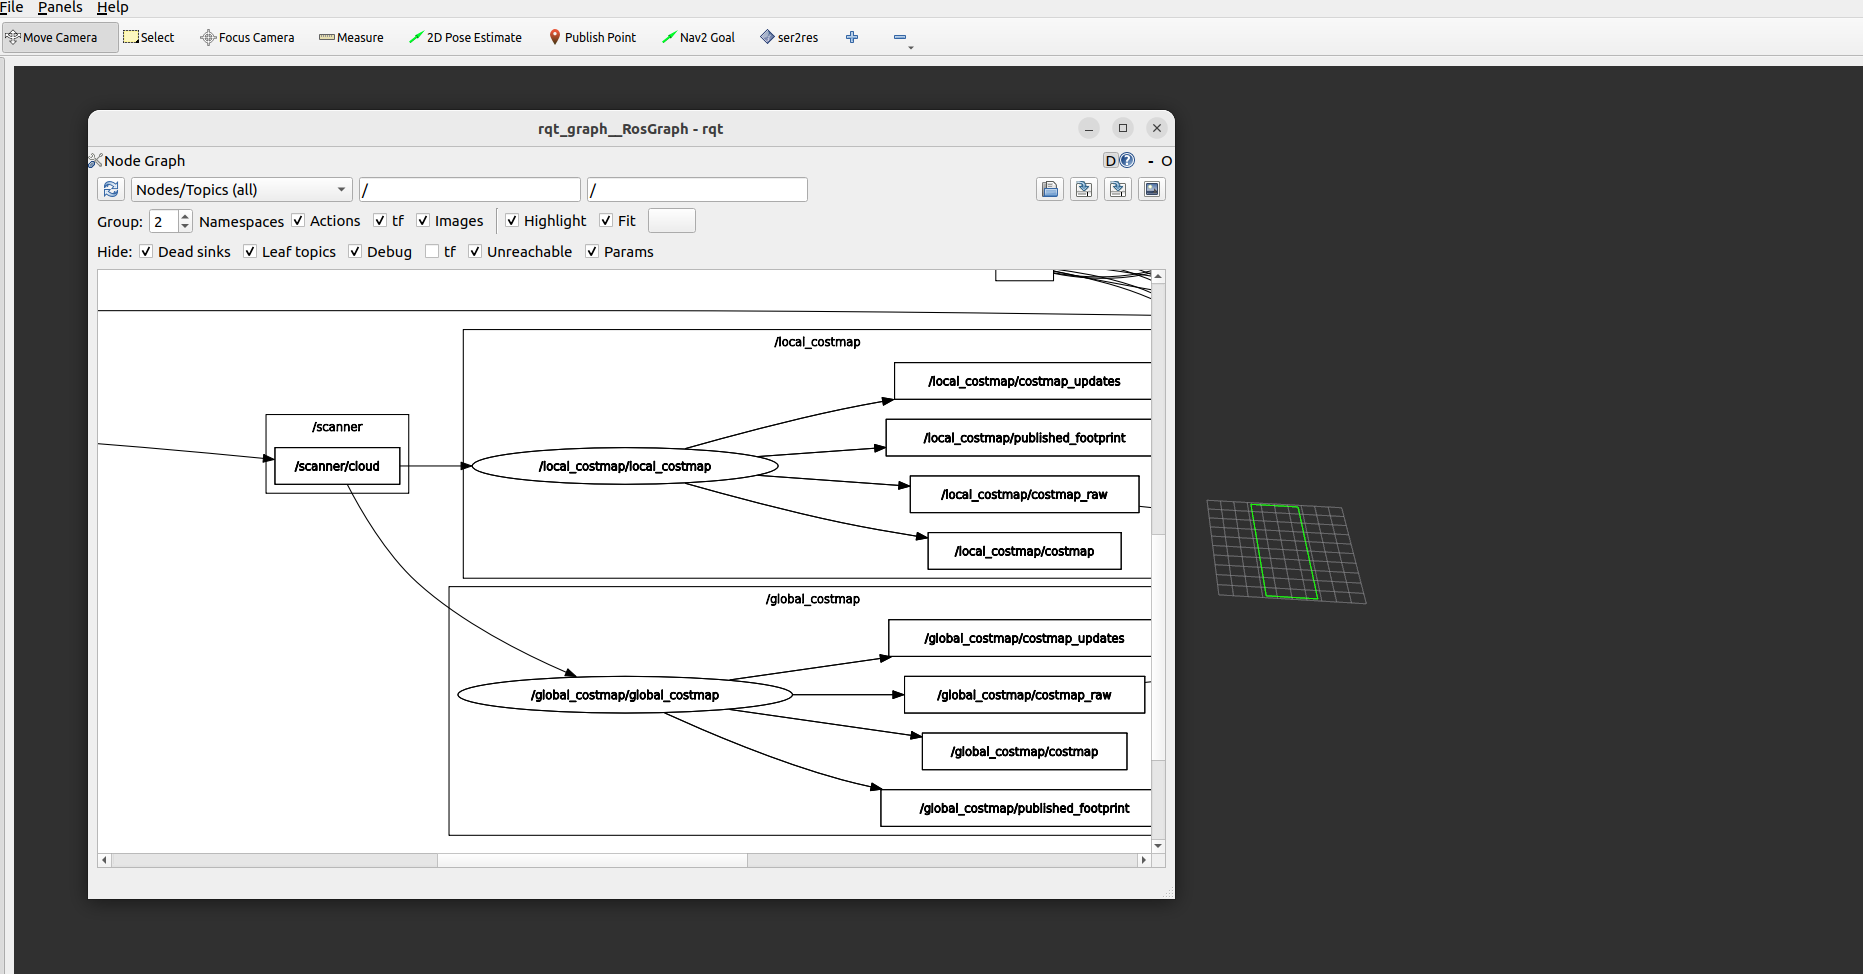This screenshot has width=1863, height=974.
Task: Open the File menu
Action: [11, 7]
